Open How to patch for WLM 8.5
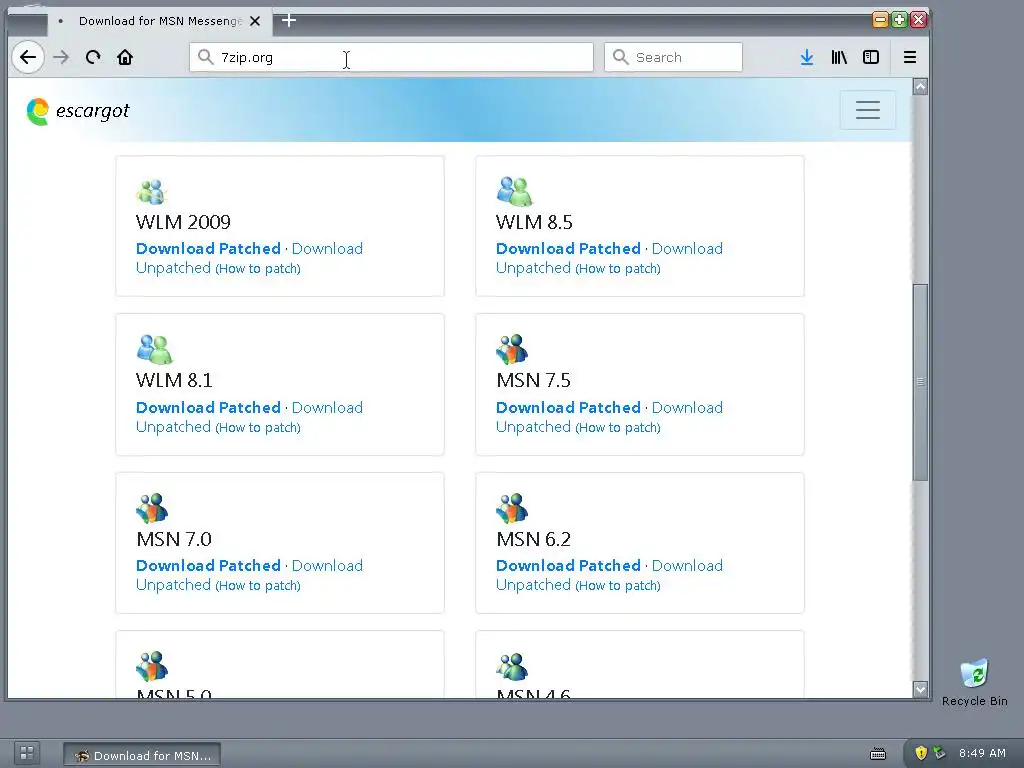 pyautogui.click(x=618, y=268)
